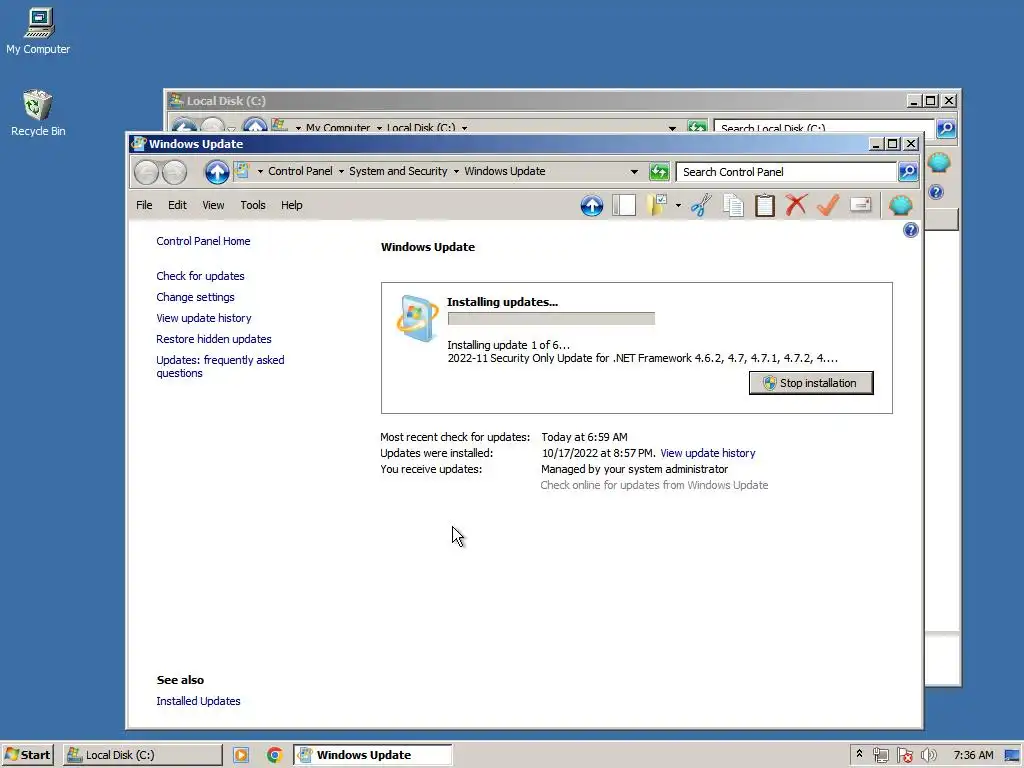Click the search magnifier in Local Disk window
The image size is (1024, 768).
click(x=946, y=129)
